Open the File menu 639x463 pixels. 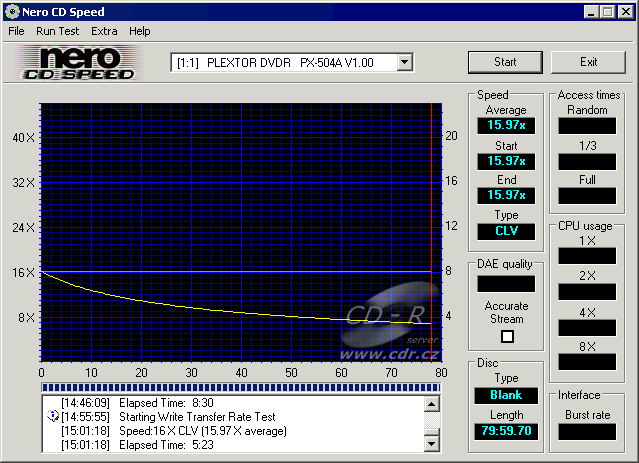coord(16,31)
